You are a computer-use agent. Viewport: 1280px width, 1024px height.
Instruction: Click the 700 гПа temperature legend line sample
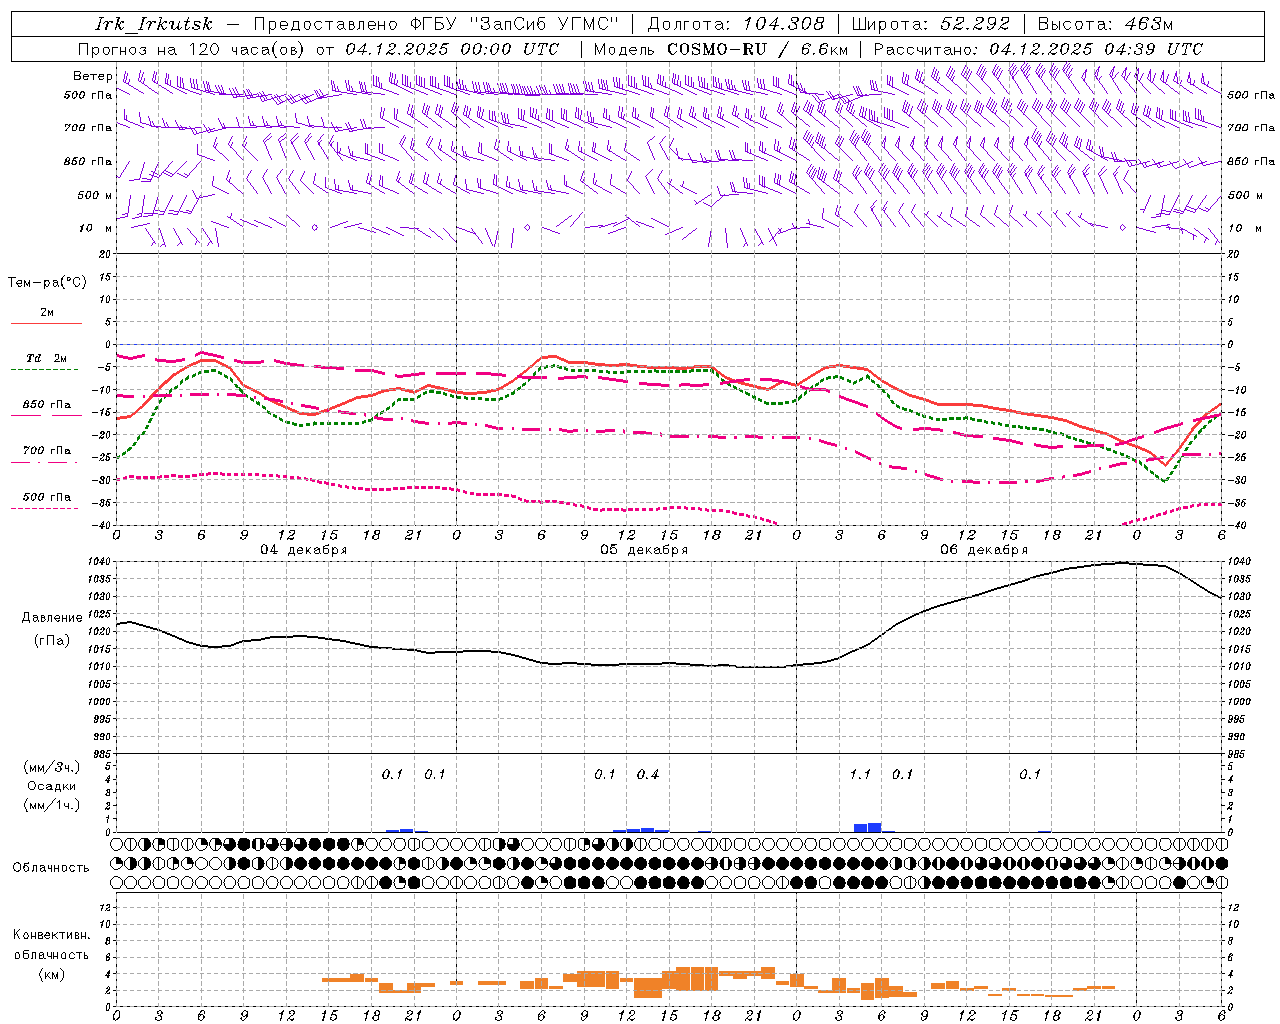point(46,463)
